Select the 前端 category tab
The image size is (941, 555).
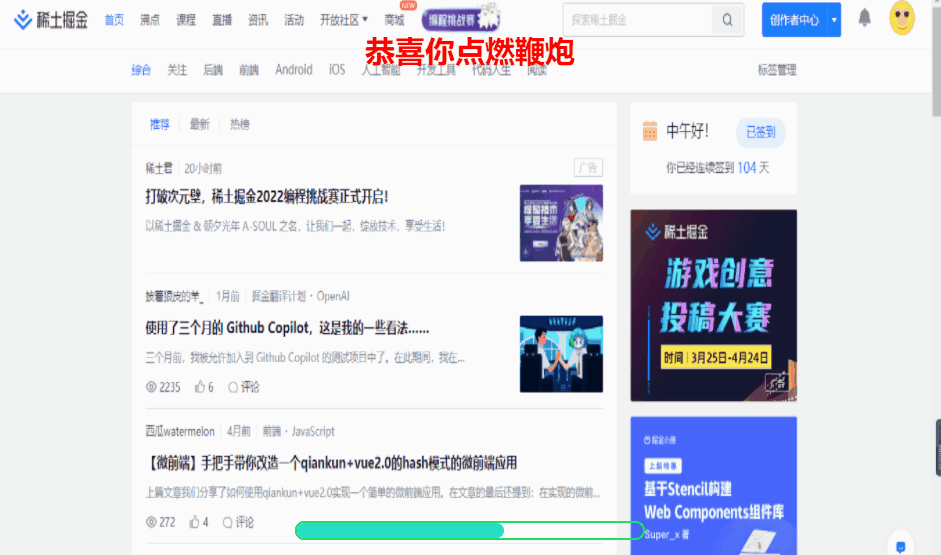pos(249,70)
